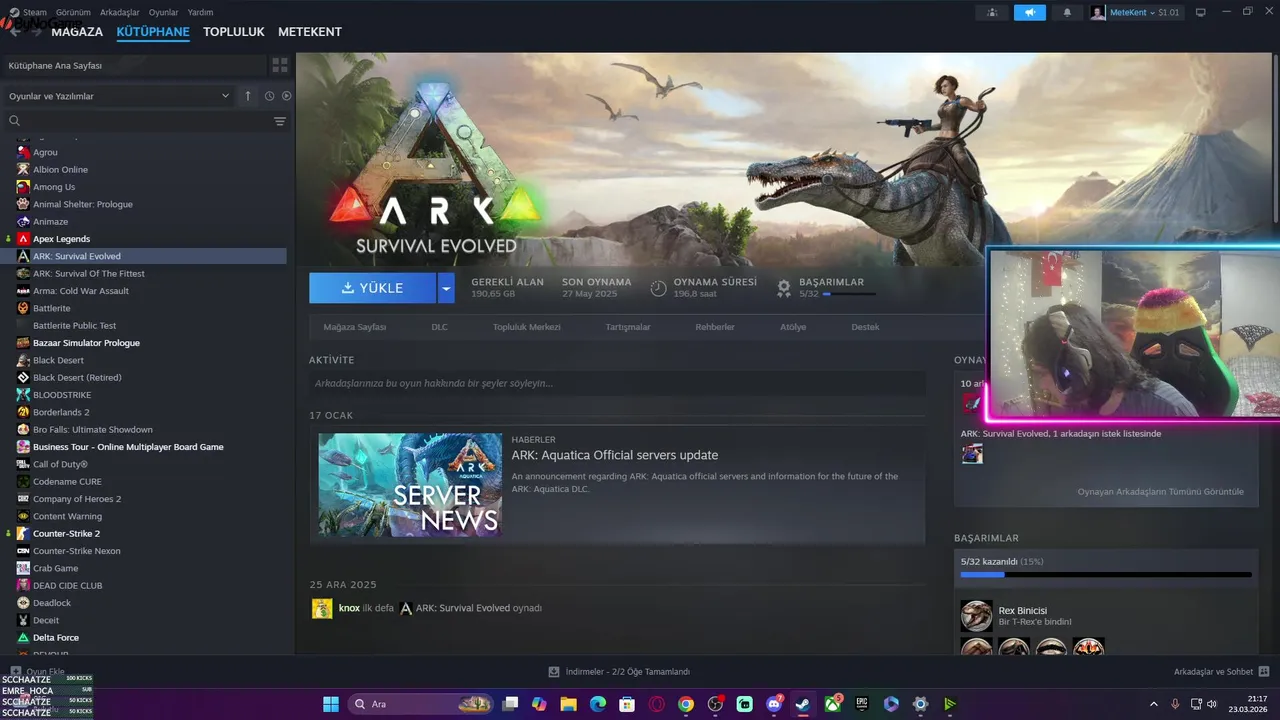This screenshot has height=720, width=1280.
Task: Open the blue announcements megaphone button
Action: pyautogui.click(x=1029, y=12)
